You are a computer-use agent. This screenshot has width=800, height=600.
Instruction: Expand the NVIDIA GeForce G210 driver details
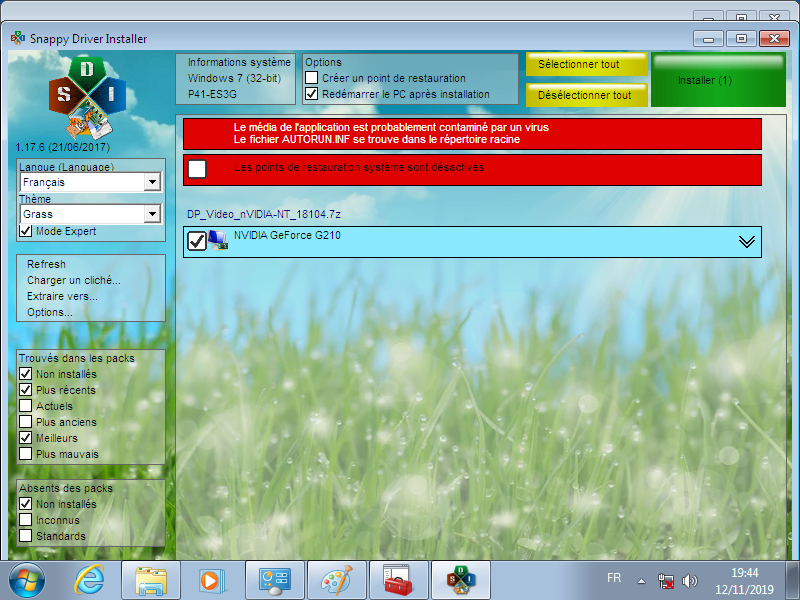[x=746, y=241]
